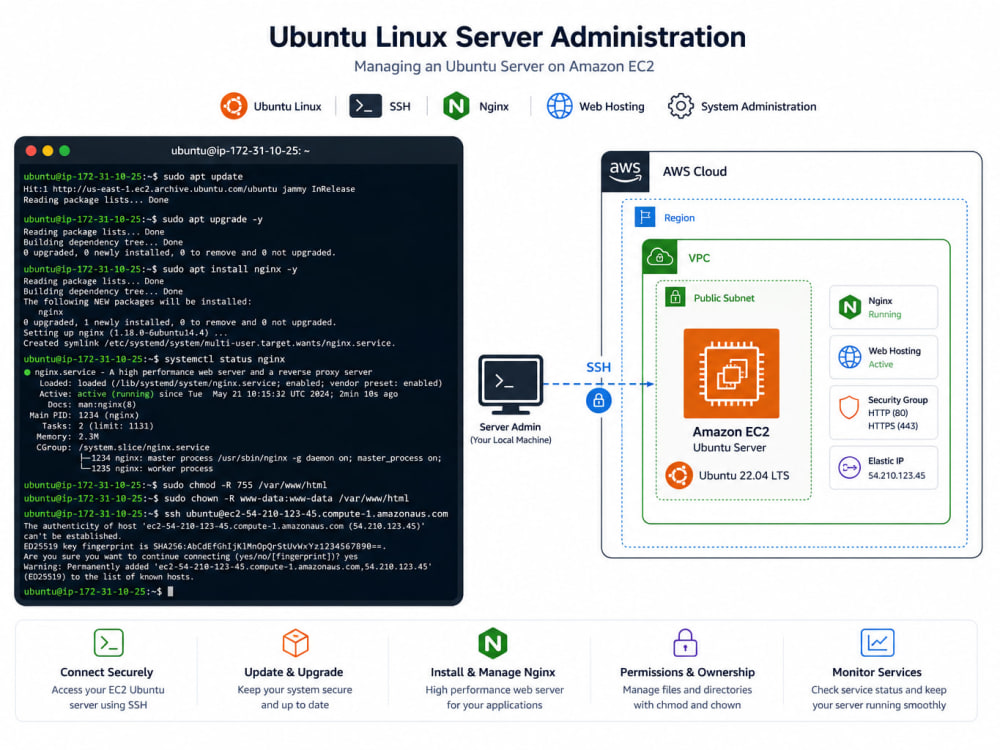
Task: Click the Web Hosting globe icon in header
Action: (559, 106)
